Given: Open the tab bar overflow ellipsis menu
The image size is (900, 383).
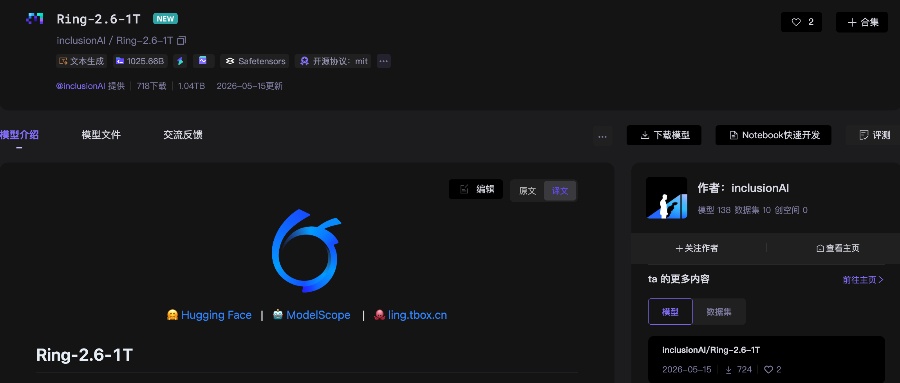Looking at the screenshot, I should [602, 136].
